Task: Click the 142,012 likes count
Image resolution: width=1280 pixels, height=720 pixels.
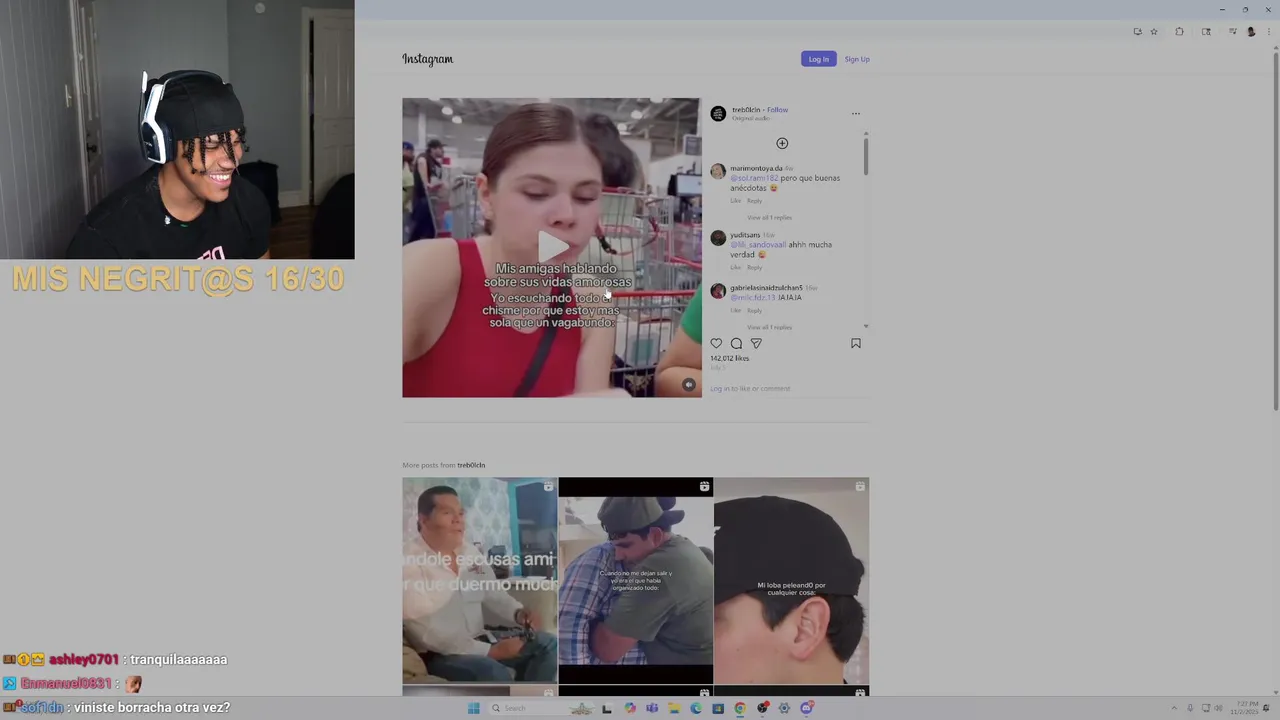Action: tap(729, 358)
